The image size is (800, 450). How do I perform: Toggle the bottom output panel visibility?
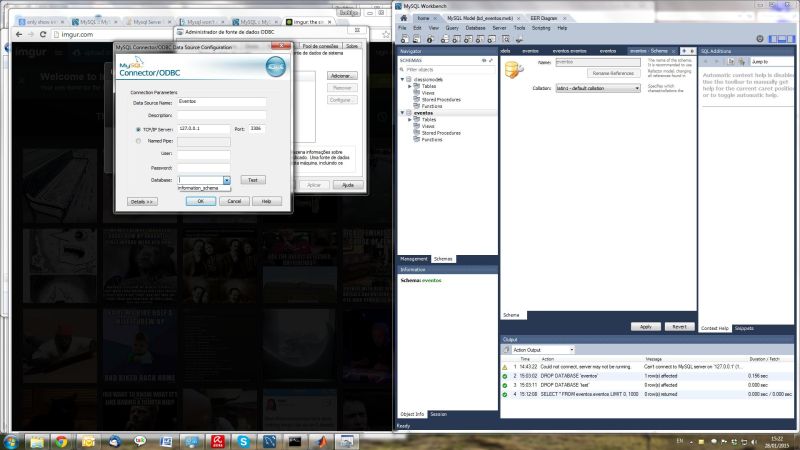pos(782,39)
